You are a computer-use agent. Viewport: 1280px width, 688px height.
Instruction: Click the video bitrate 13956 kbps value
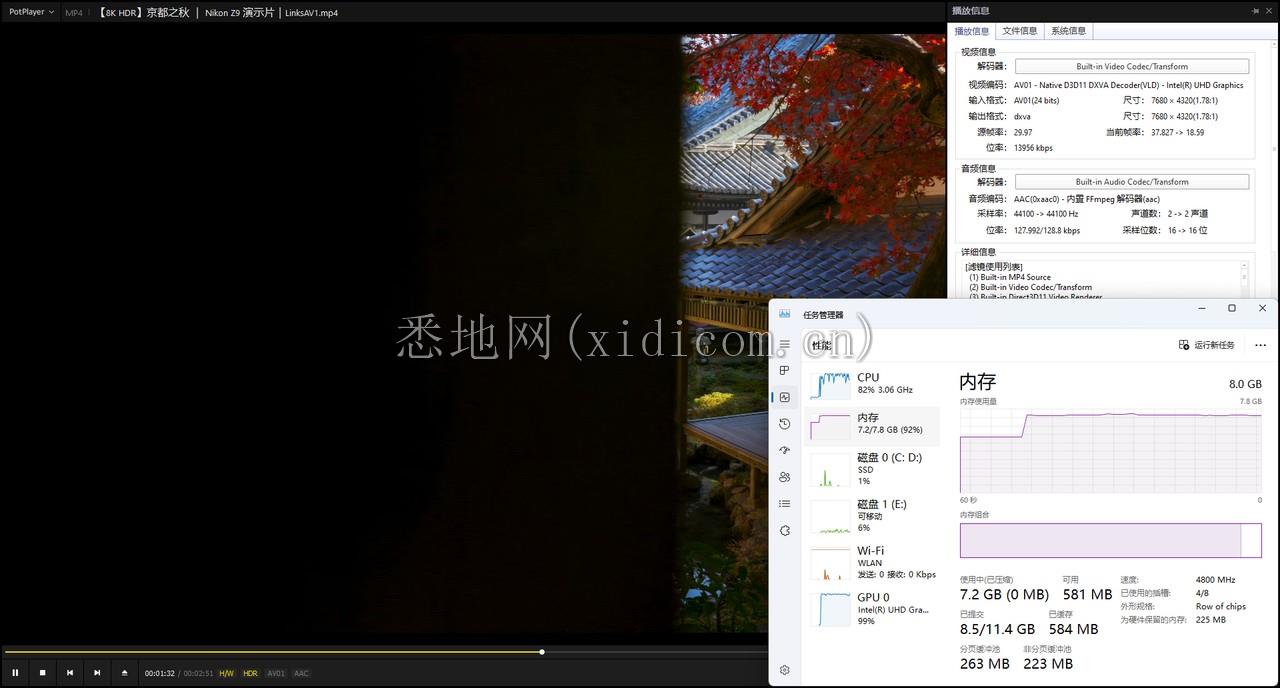pos(1033,148)
